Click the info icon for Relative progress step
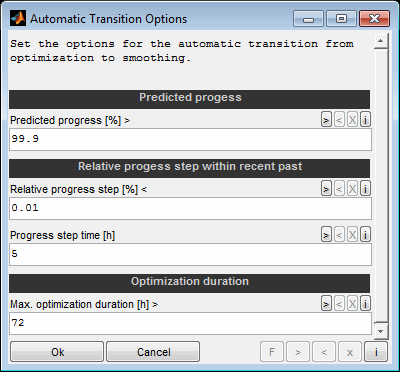The height and width of the screenshot is (372, 400). [365, 189]
